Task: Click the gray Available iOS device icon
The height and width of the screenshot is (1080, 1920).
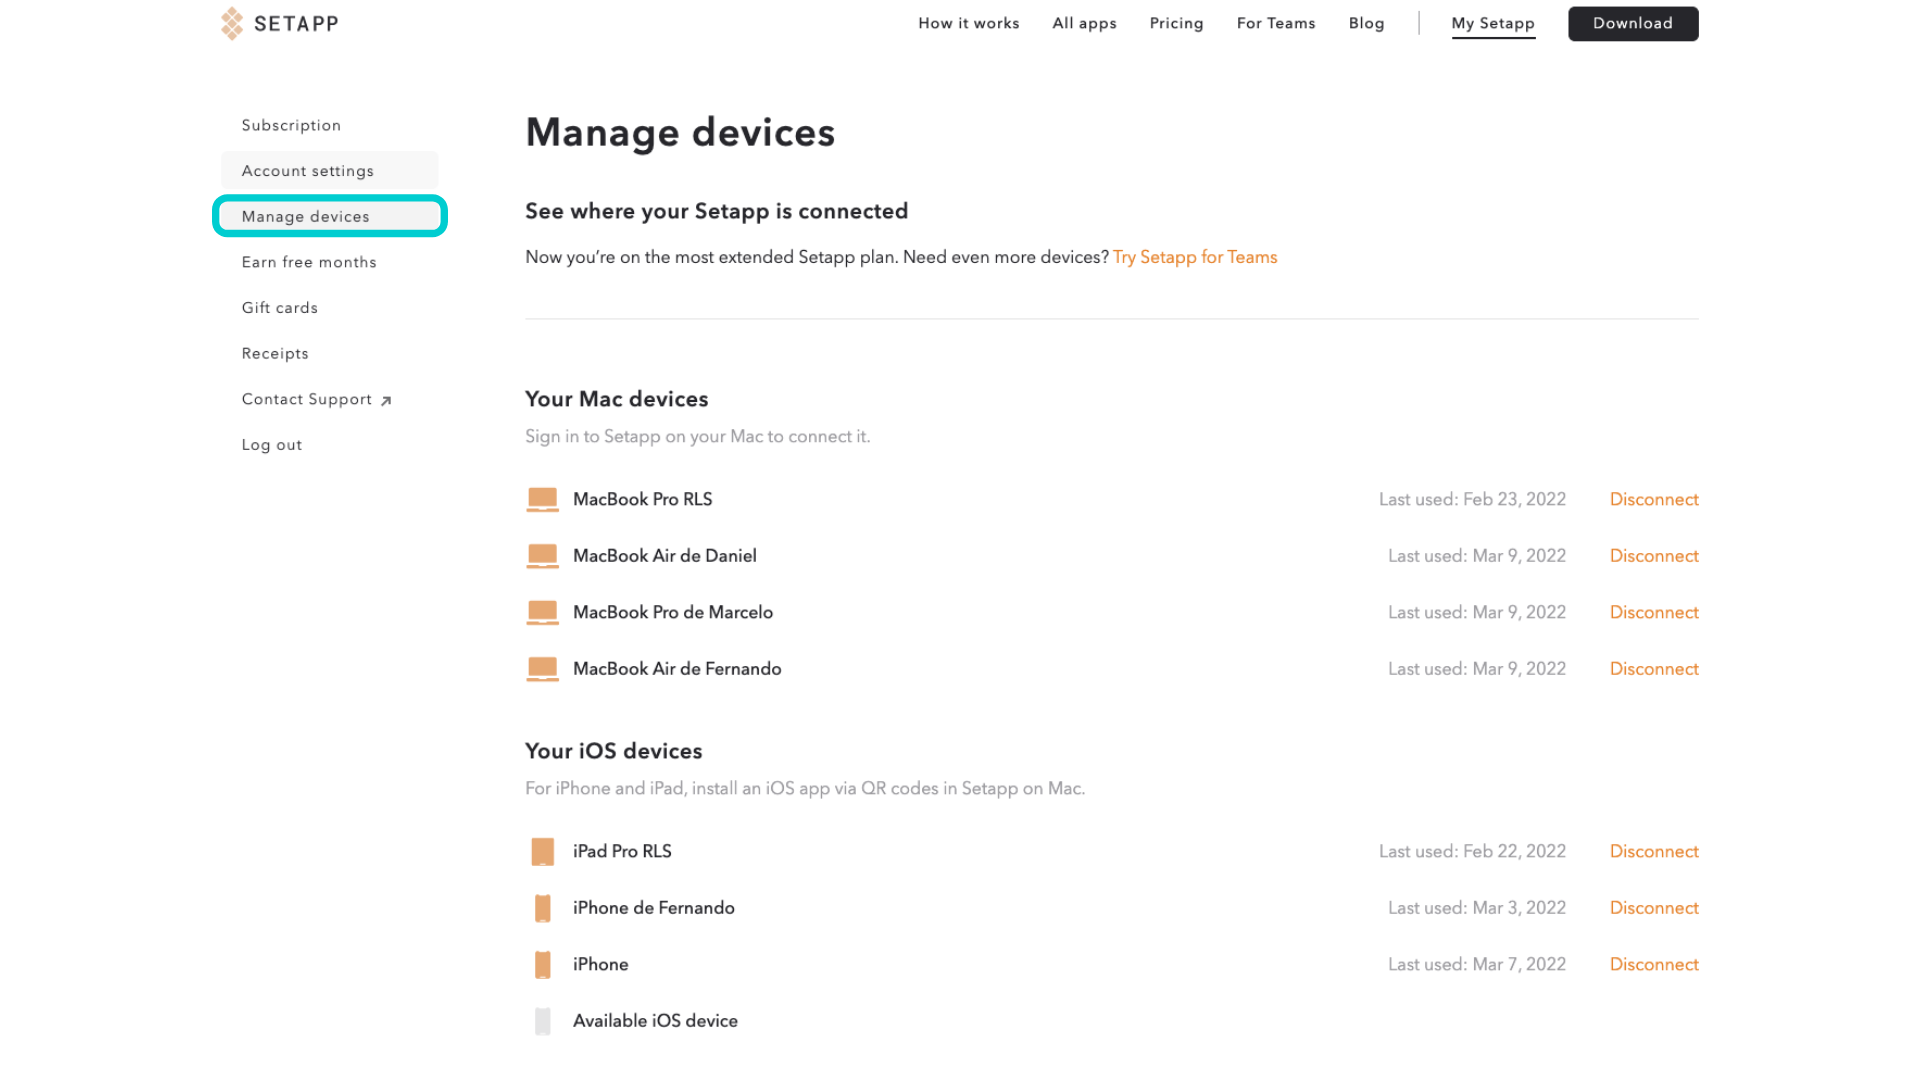Action: click(542, 1021)
